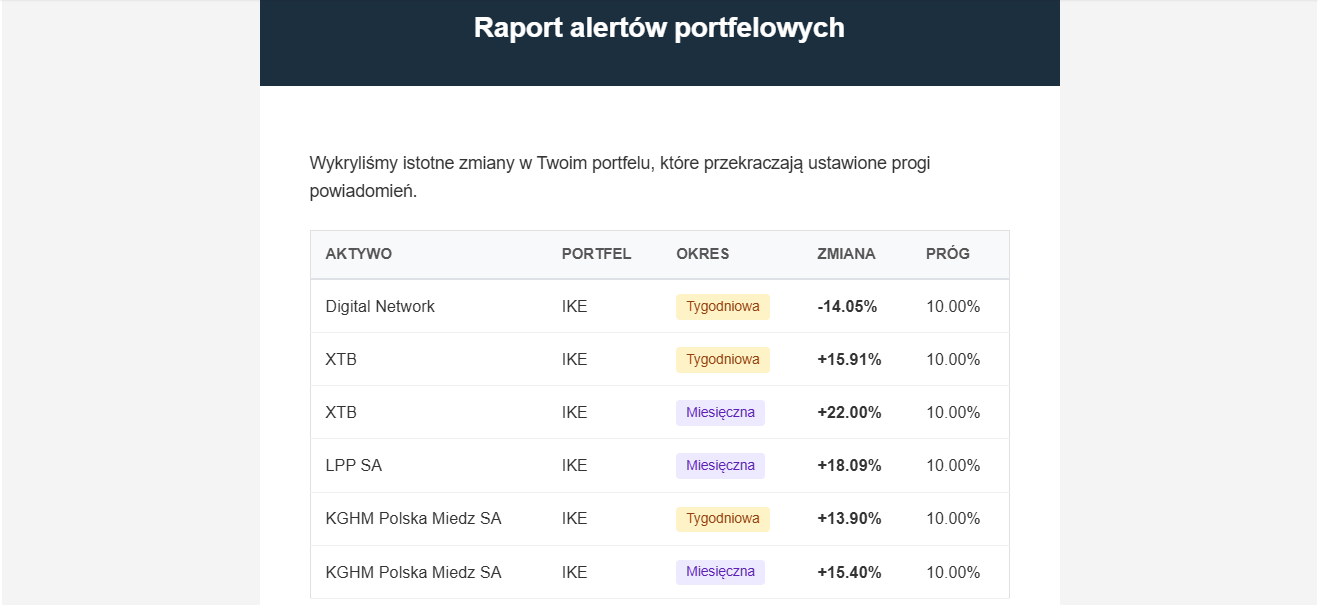Click the IKE cell in Digital Network row
This screenshot has height=605, width=1318.
tap(574, 307)
